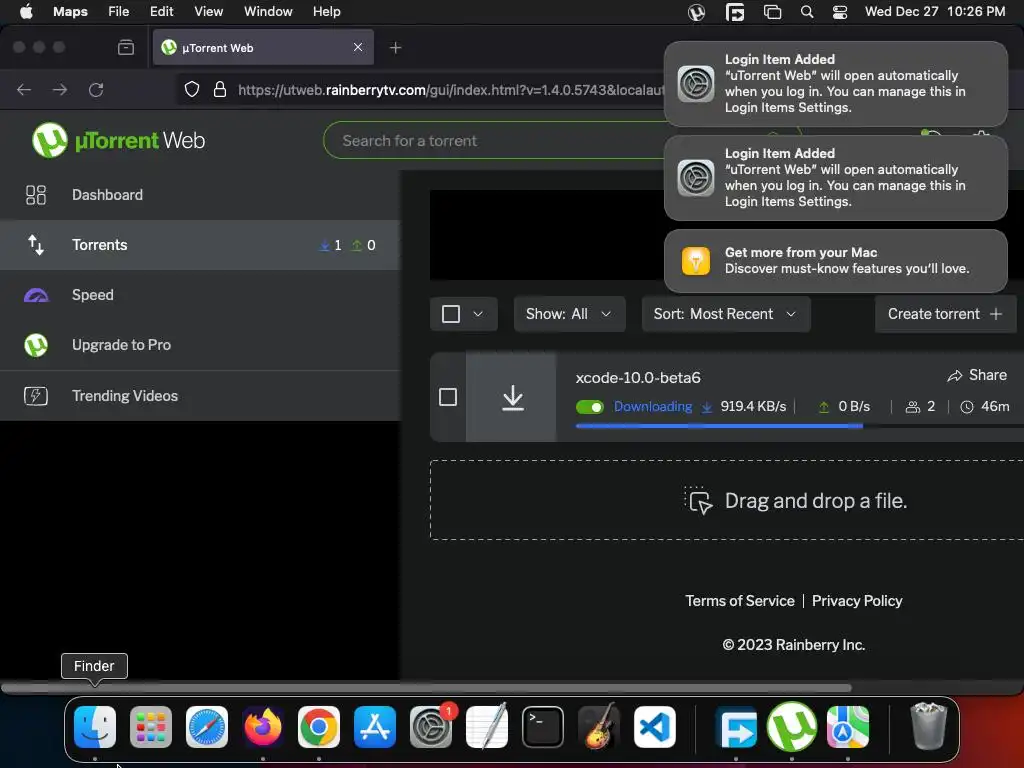
Task: Click the padlock site info icon
Action: tap(220, 89)
